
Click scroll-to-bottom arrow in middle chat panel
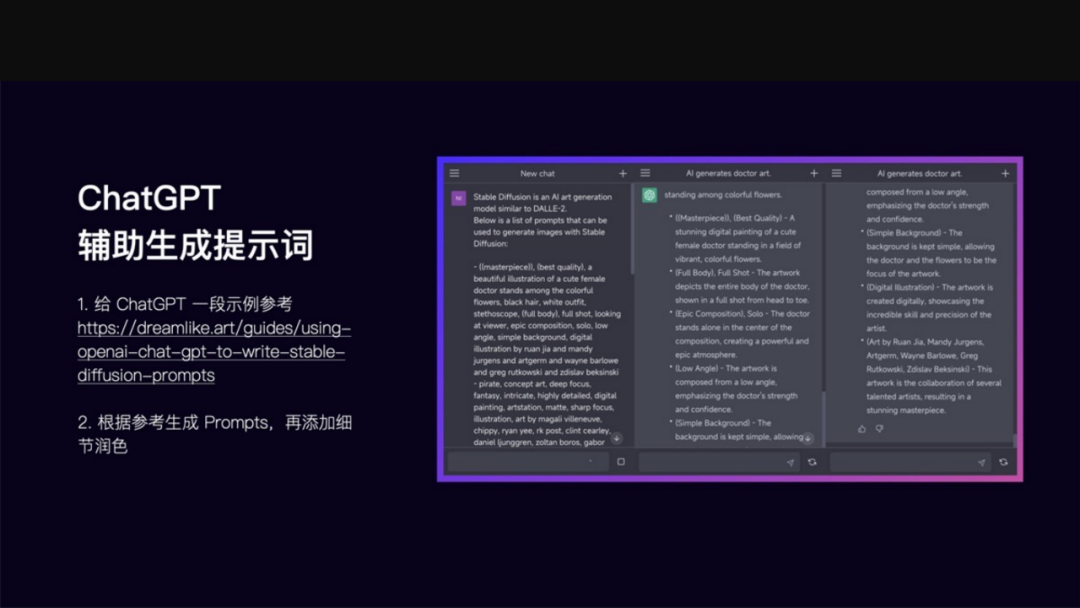pyautogui.click(x=807, y=438)
